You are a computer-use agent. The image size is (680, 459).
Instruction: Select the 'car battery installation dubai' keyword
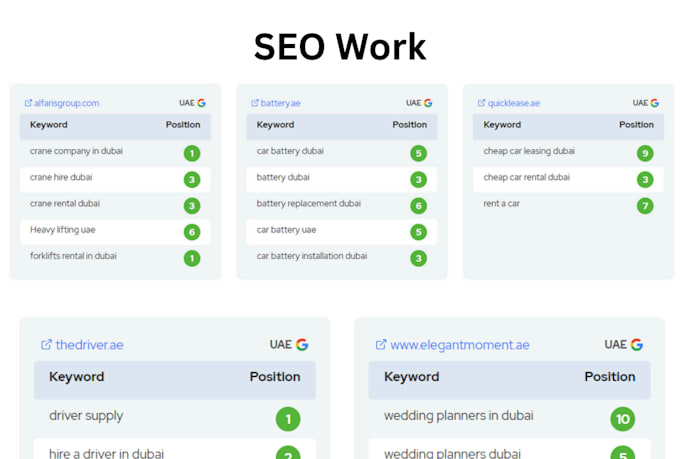pyautogui.click(x=312, y=256)
